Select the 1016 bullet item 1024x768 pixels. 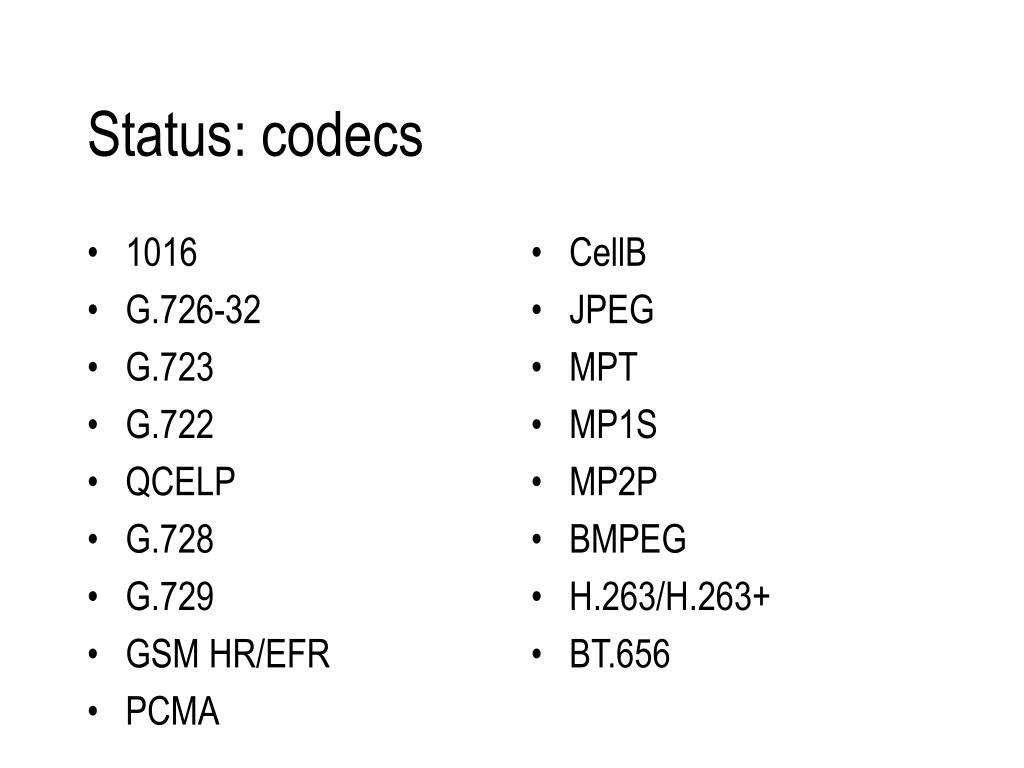click(x=161, y=253)
